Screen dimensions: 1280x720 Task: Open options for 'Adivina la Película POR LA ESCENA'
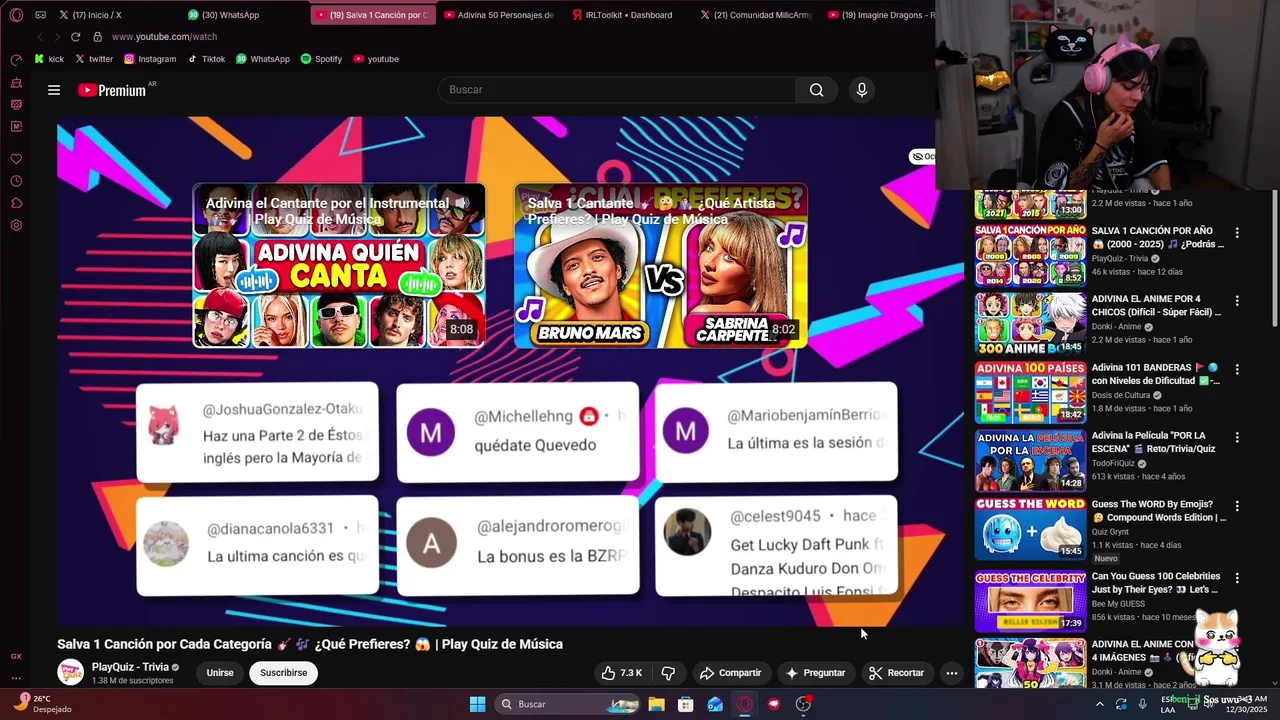click(1237, 437)
